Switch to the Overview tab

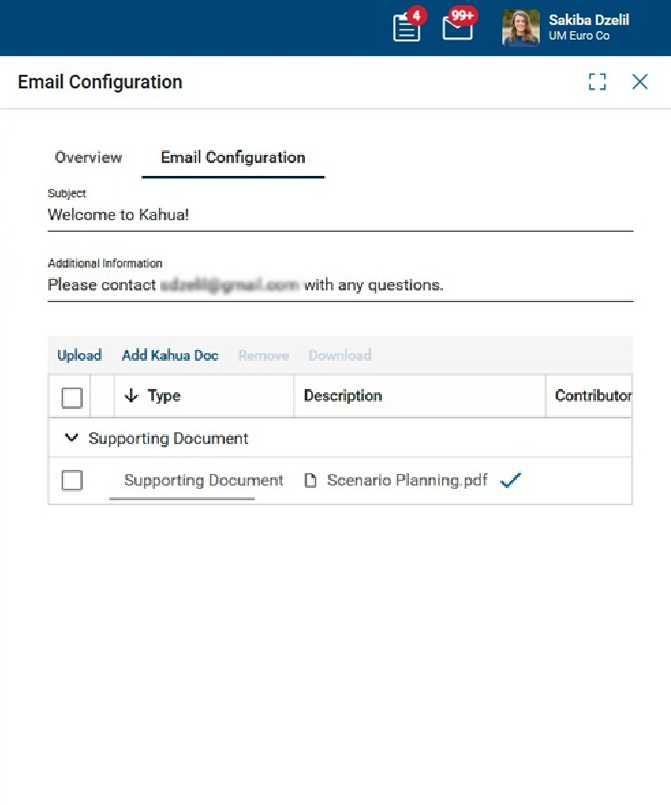click(x=88, y=158)
